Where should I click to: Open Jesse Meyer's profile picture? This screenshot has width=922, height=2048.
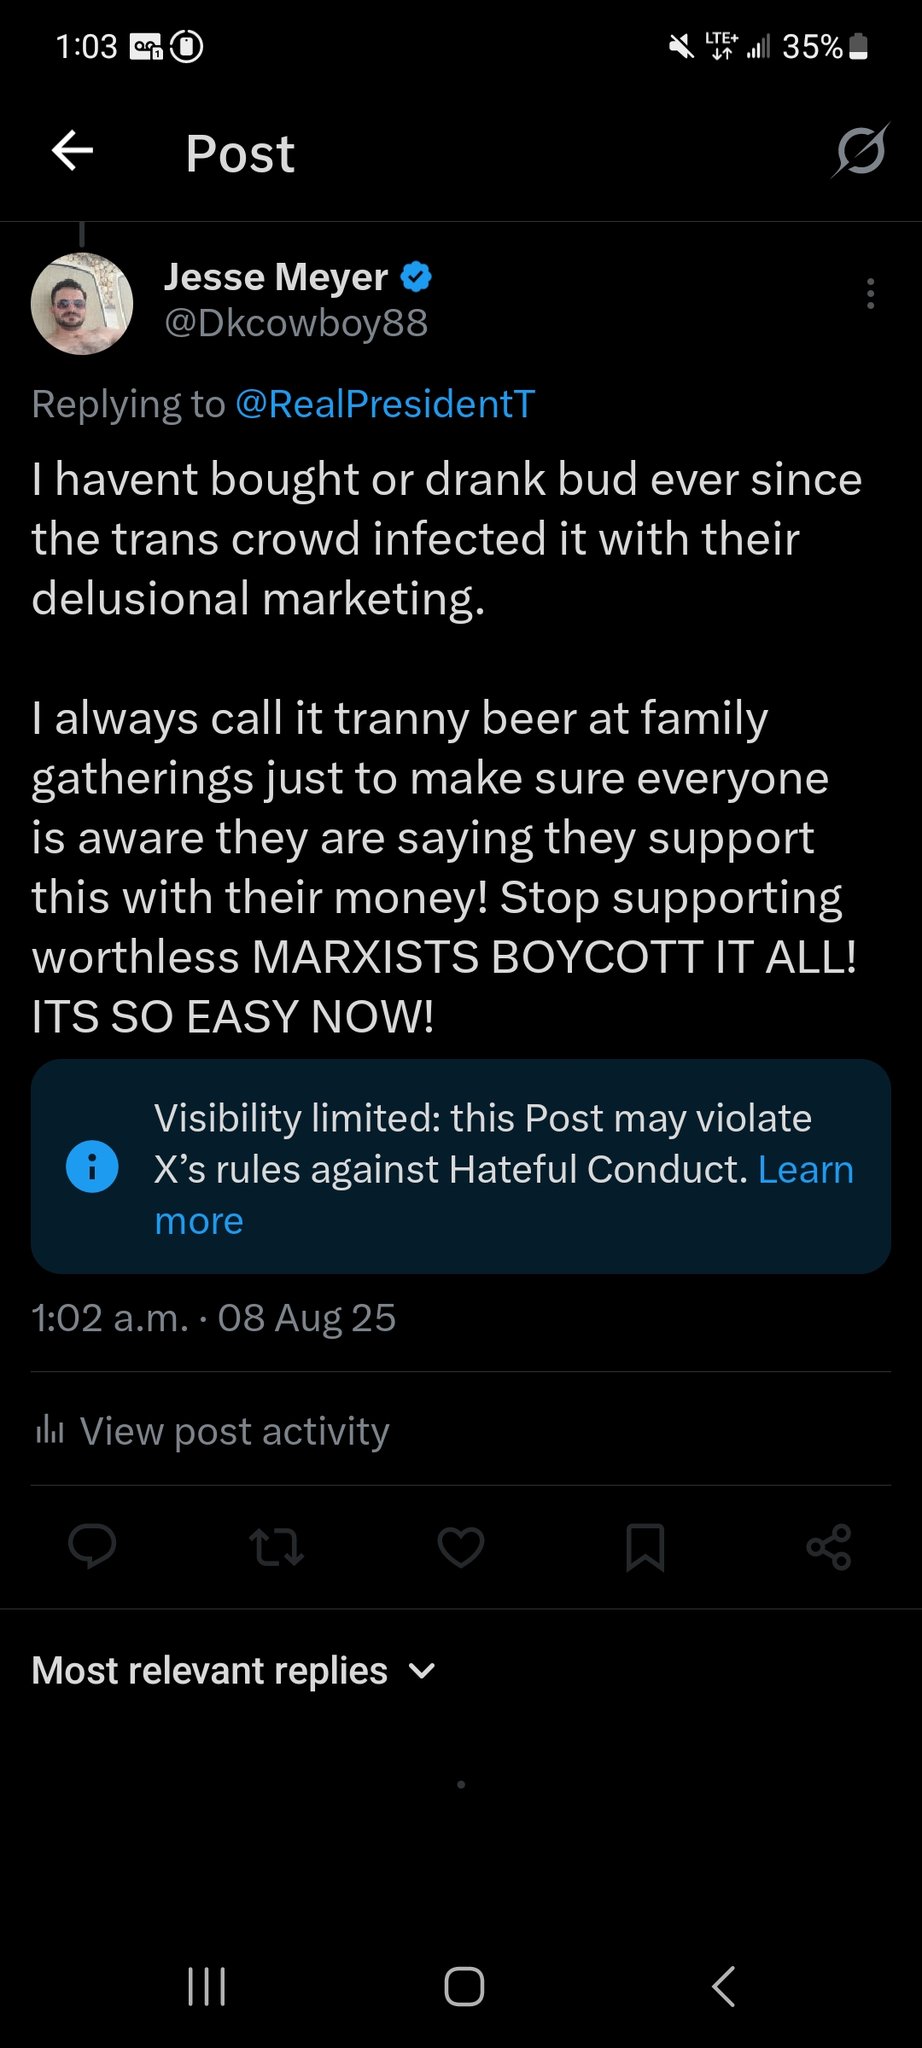pyautogui.click(x=82, y=303)
